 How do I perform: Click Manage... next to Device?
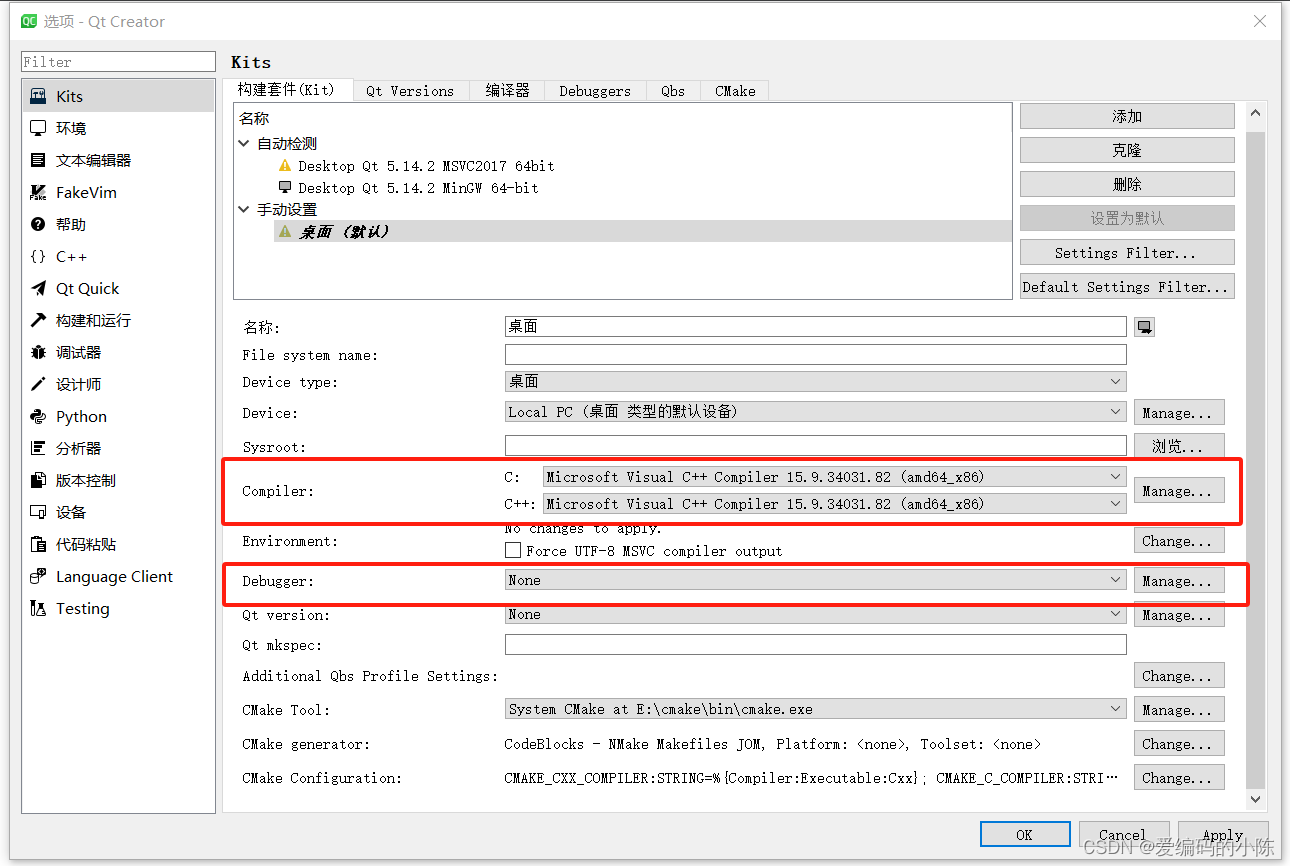1179,412
